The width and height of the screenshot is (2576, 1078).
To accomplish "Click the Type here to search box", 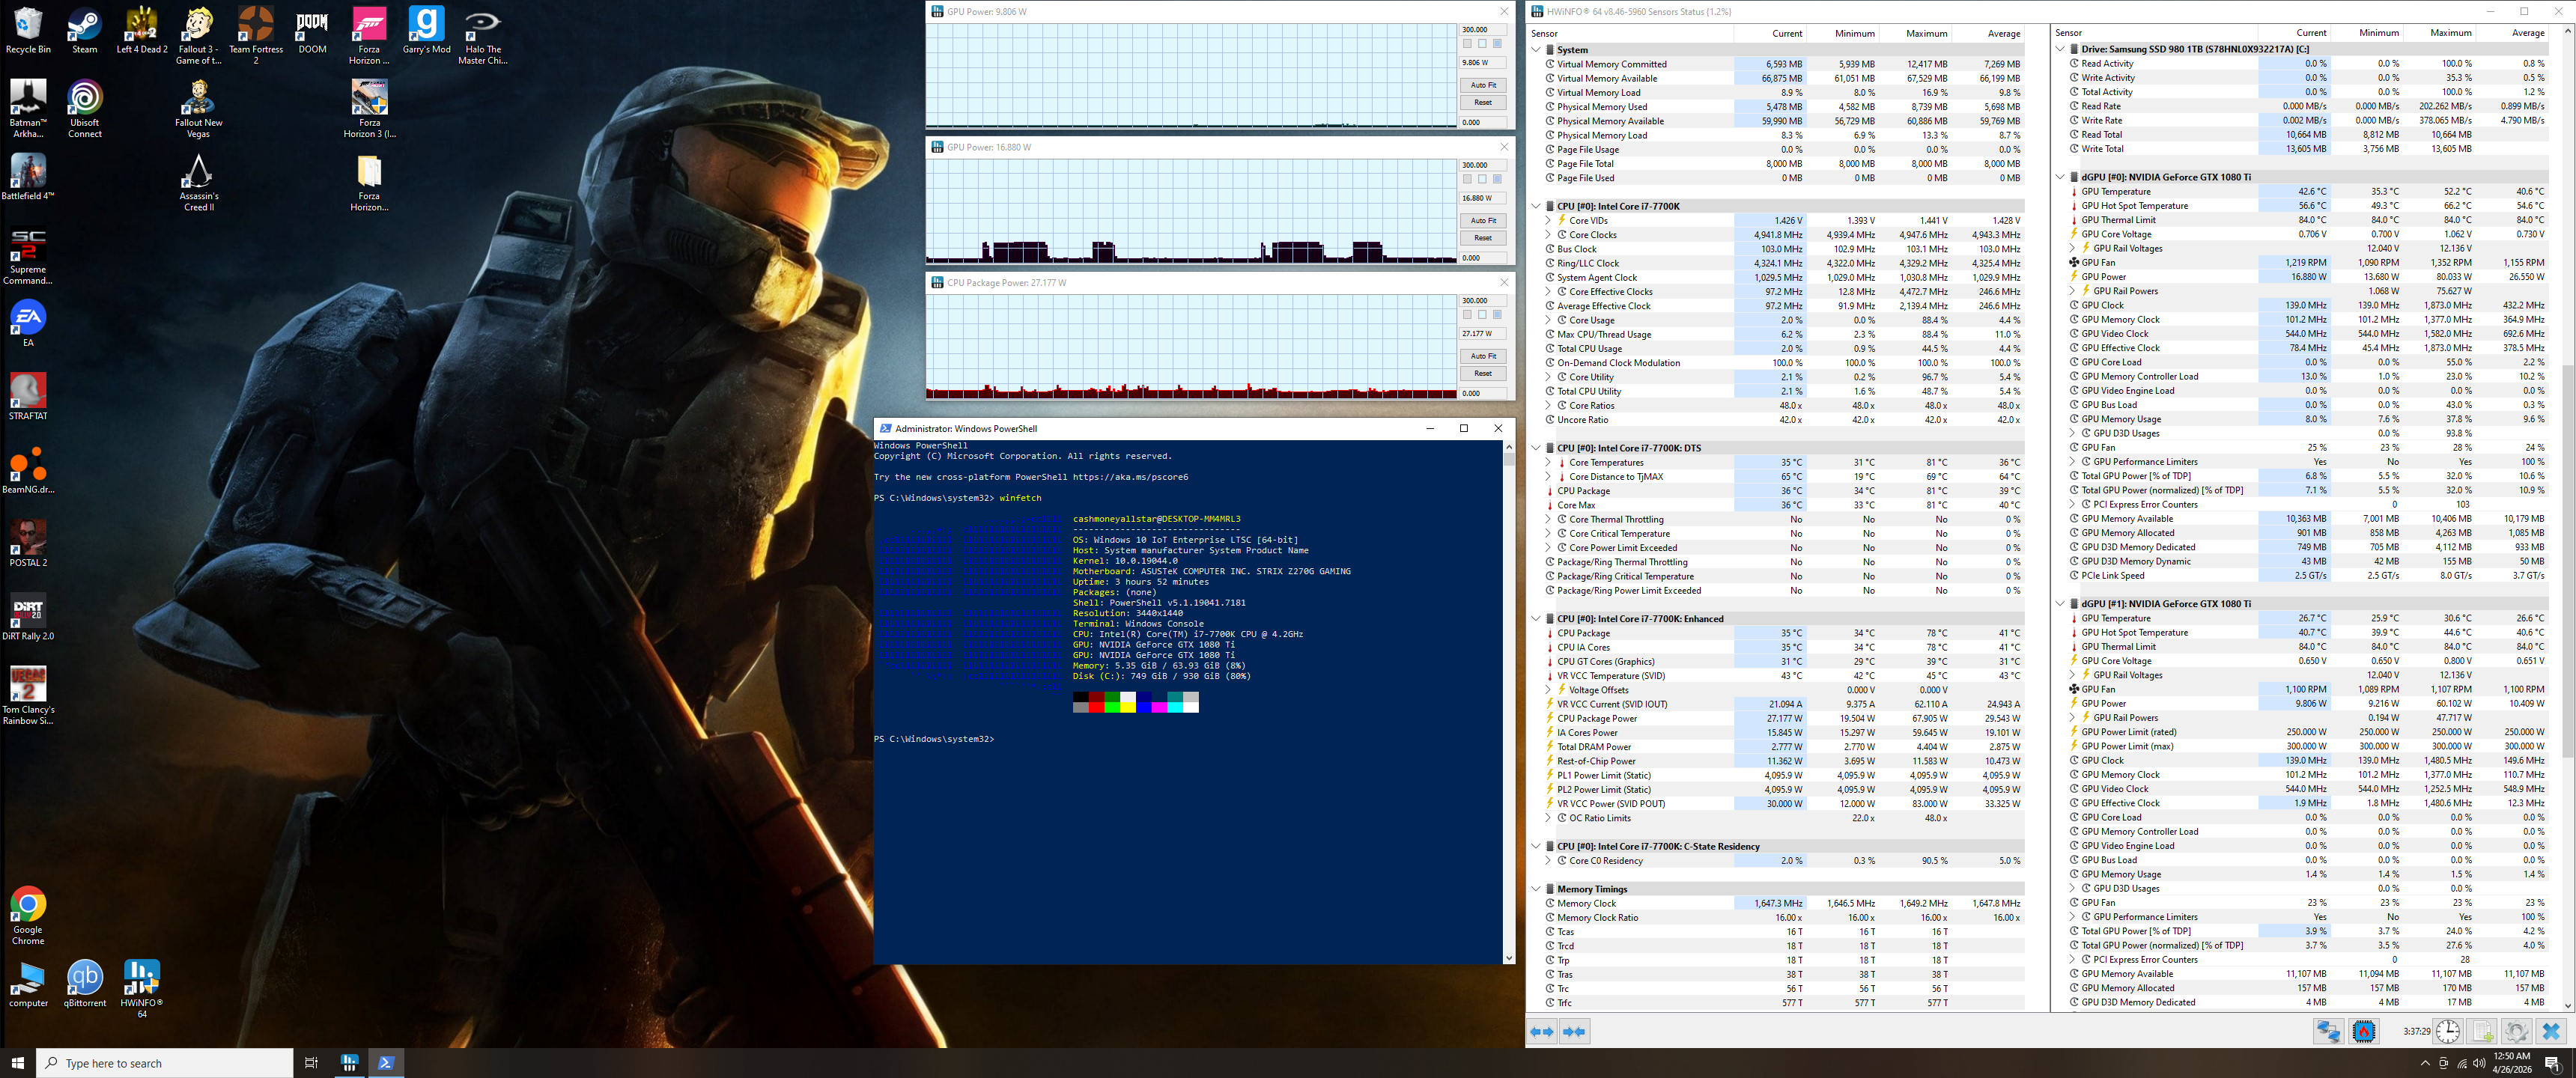I will 165,1063.
